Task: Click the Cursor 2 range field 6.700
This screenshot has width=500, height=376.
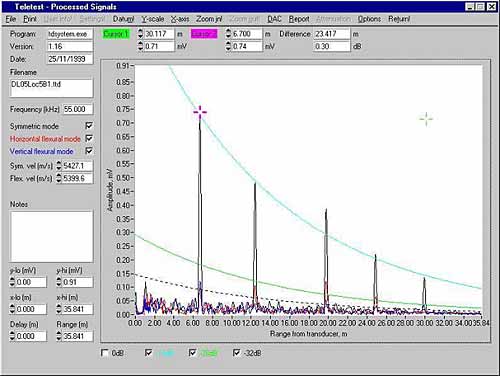Action: point(247,34)
